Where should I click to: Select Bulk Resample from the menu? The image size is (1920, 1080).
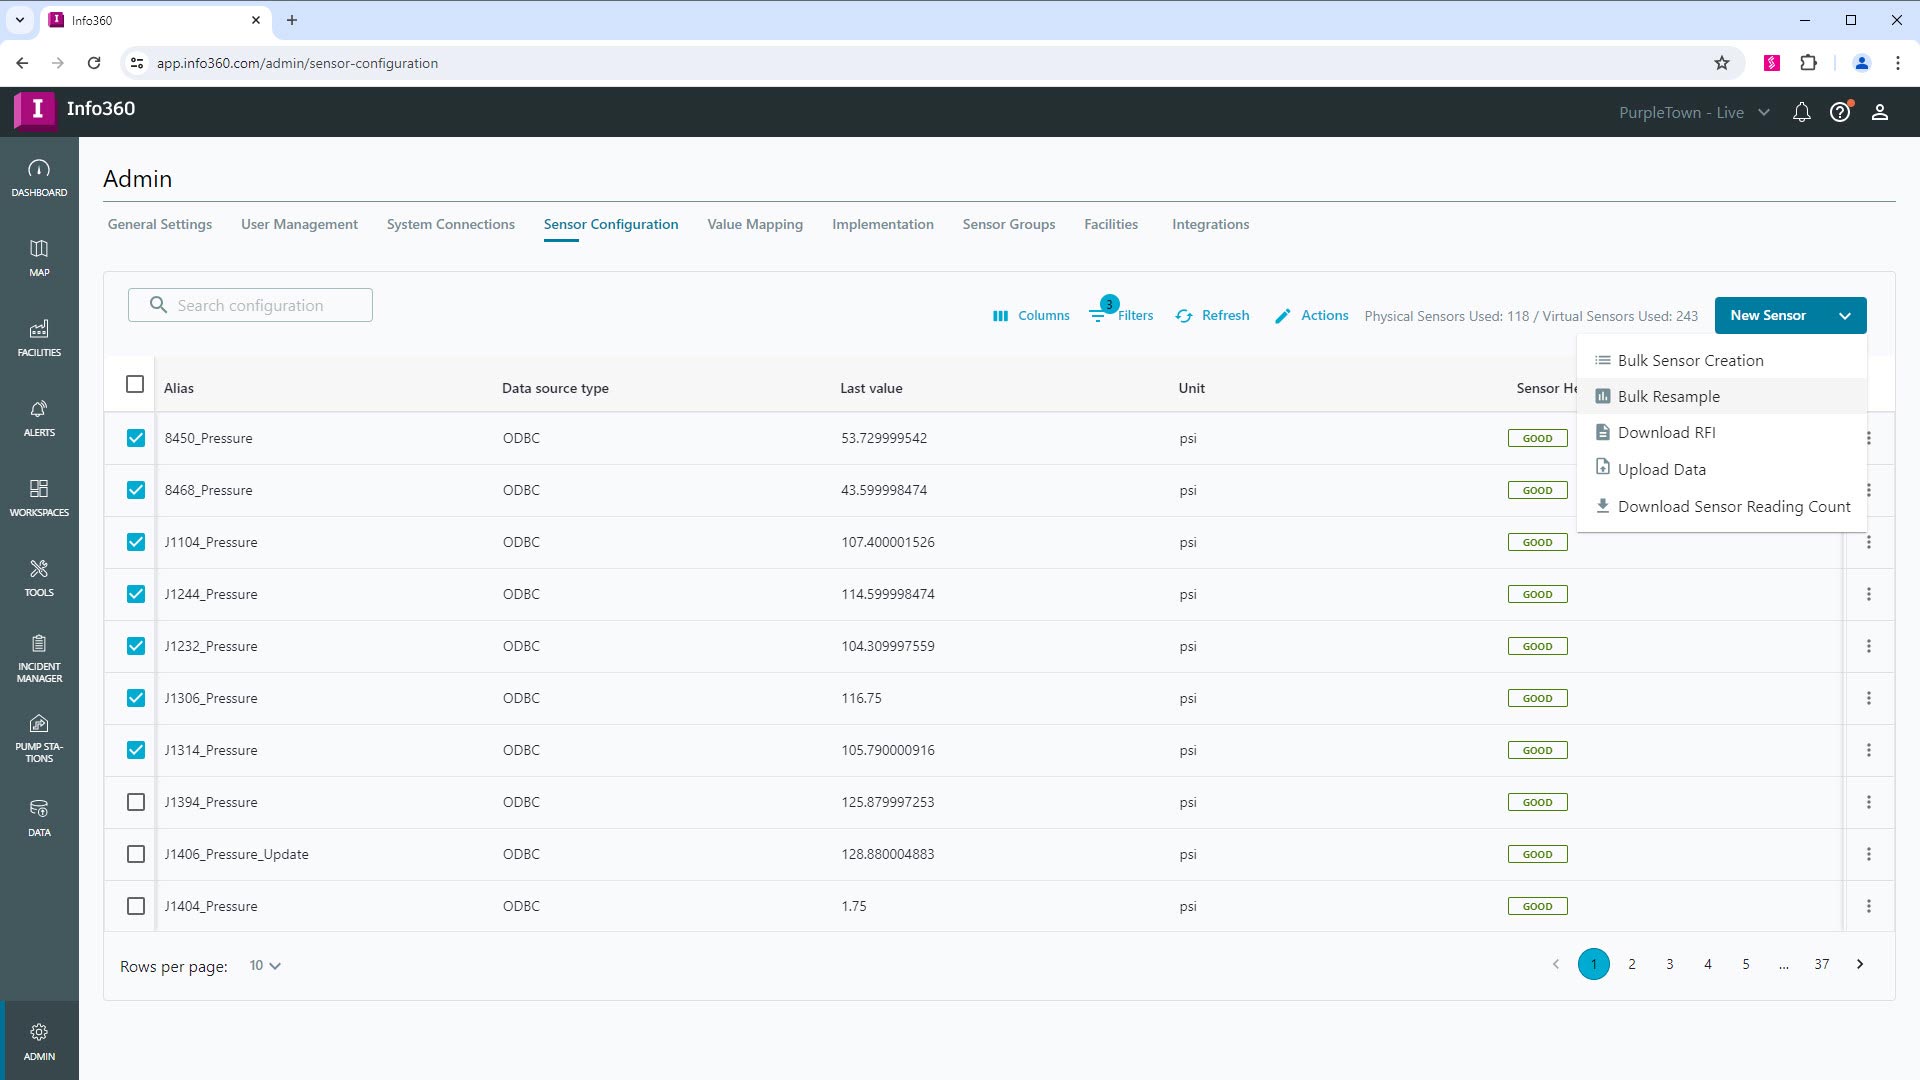point(1668,396)
